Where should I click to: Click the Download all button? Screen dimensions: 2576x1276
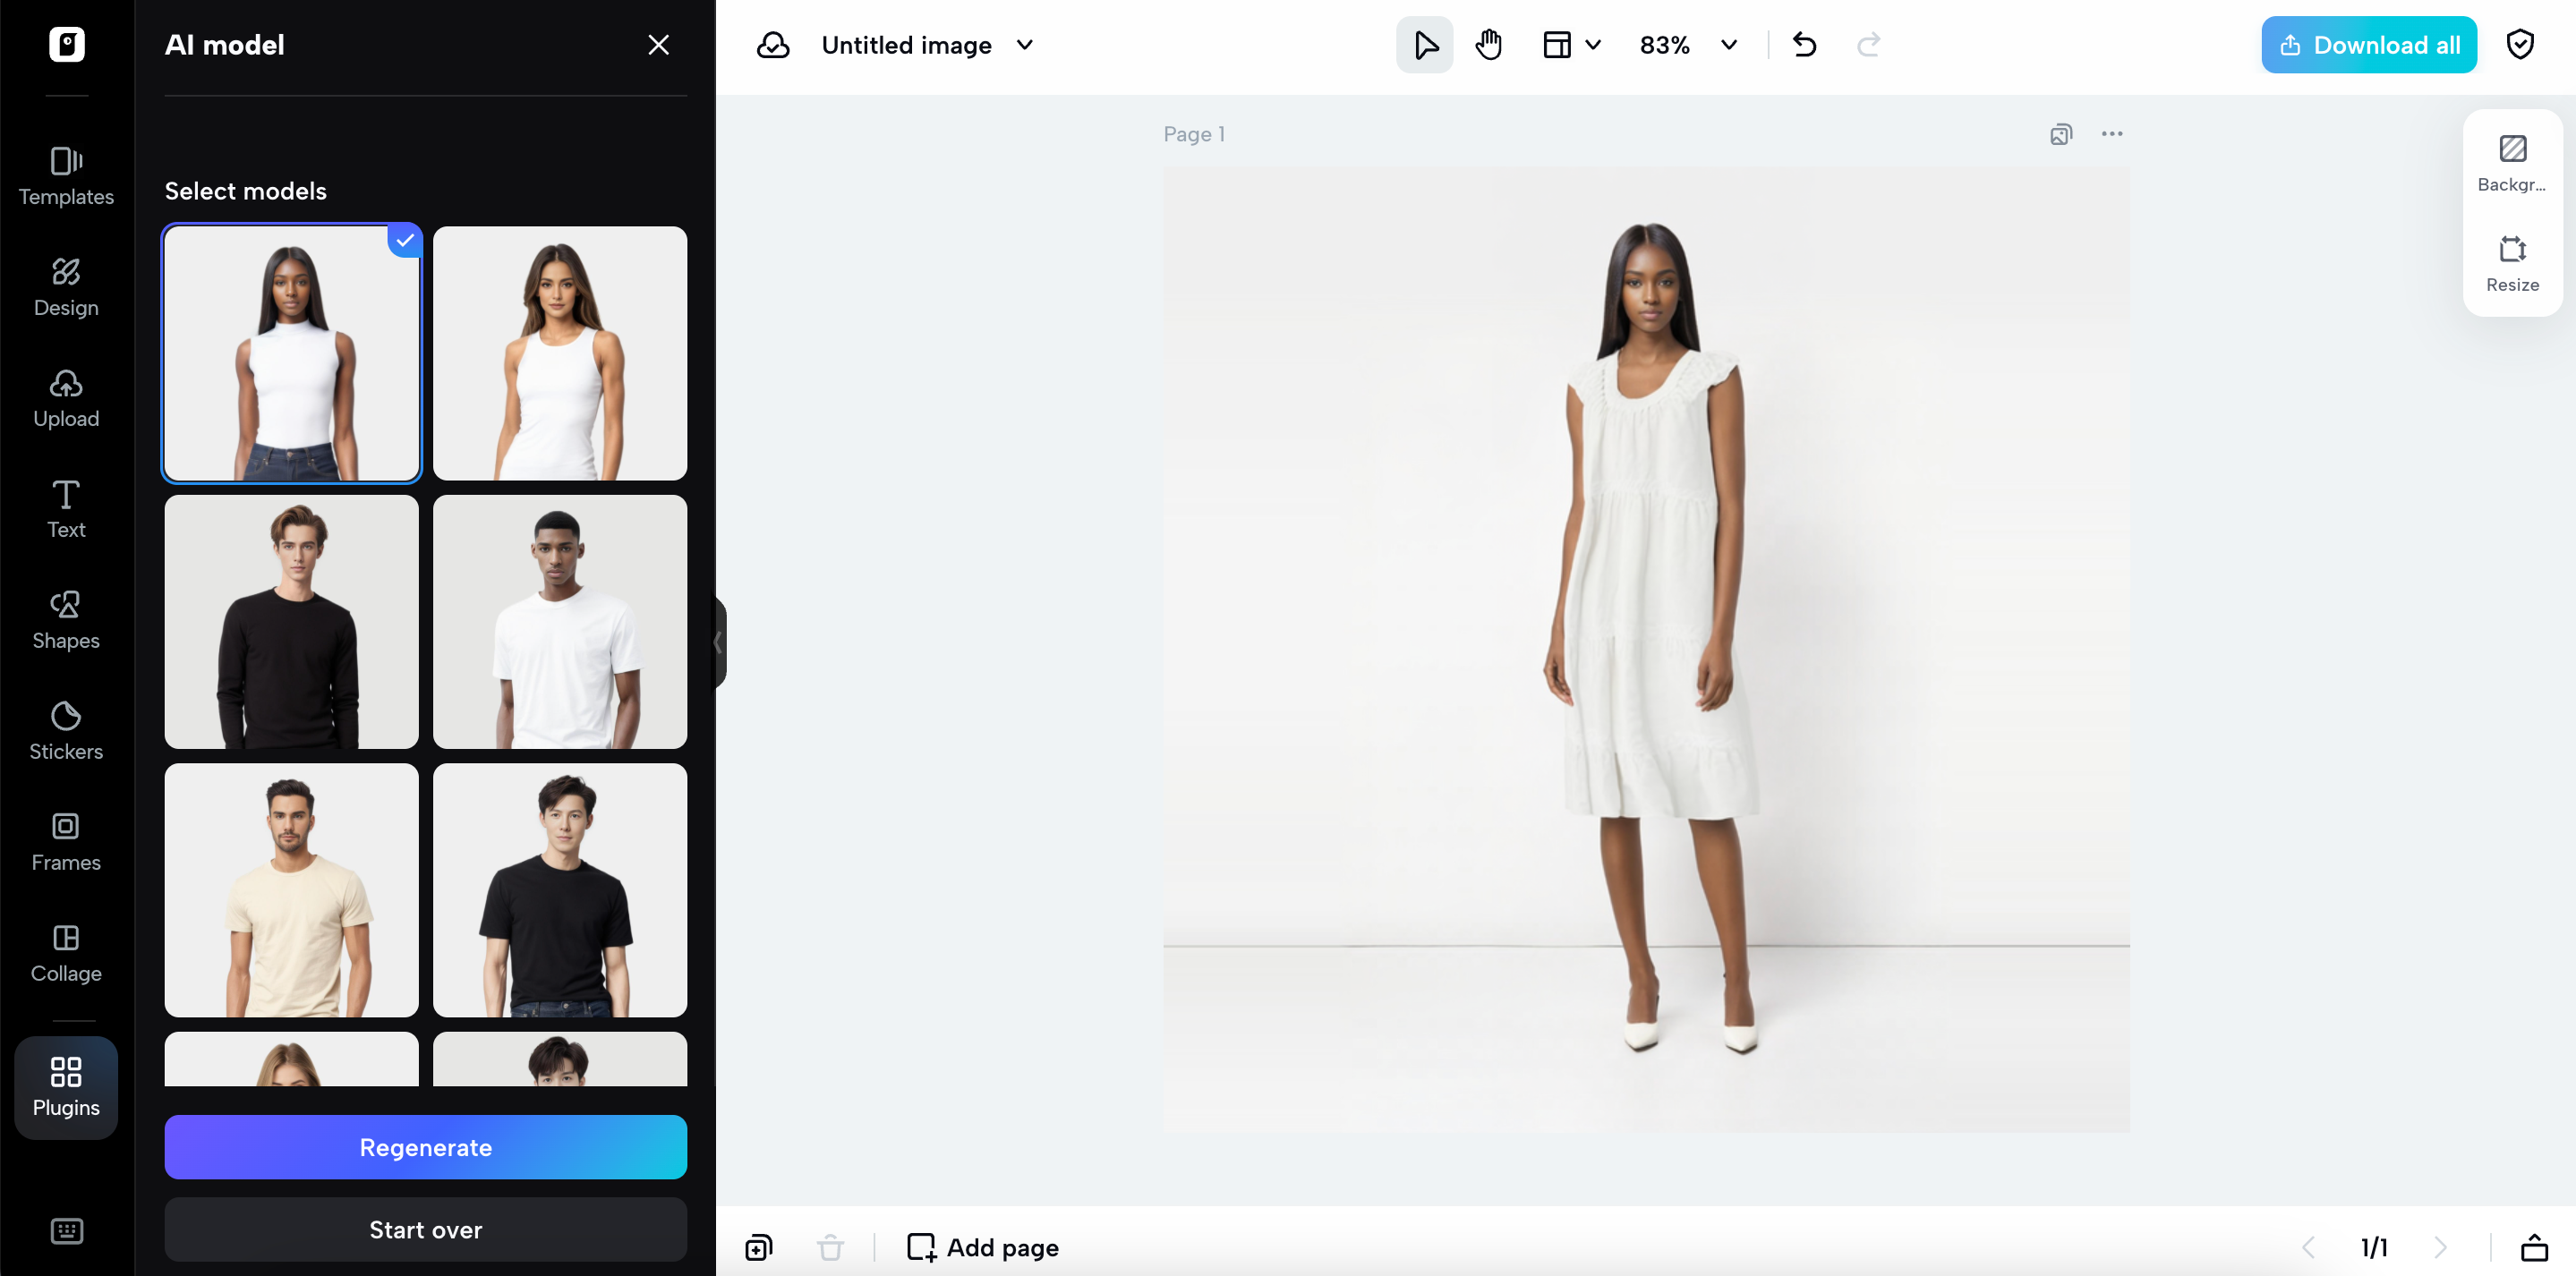click(x=2368, y=44)
